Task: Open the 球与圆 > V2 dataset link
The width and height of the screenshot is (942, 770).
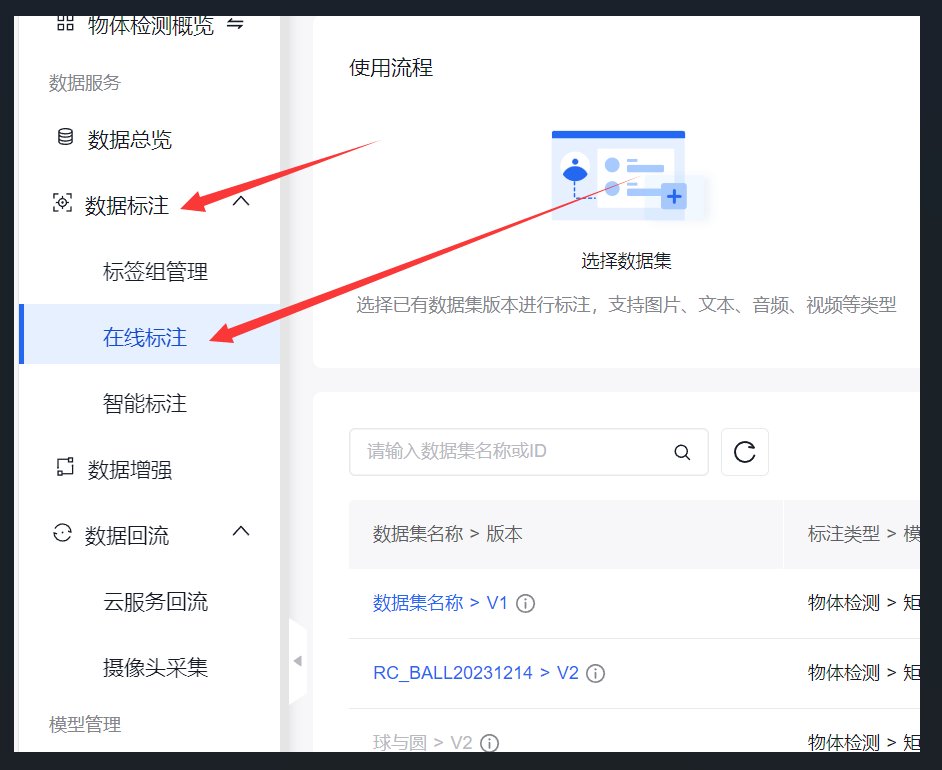Action: 422,743
